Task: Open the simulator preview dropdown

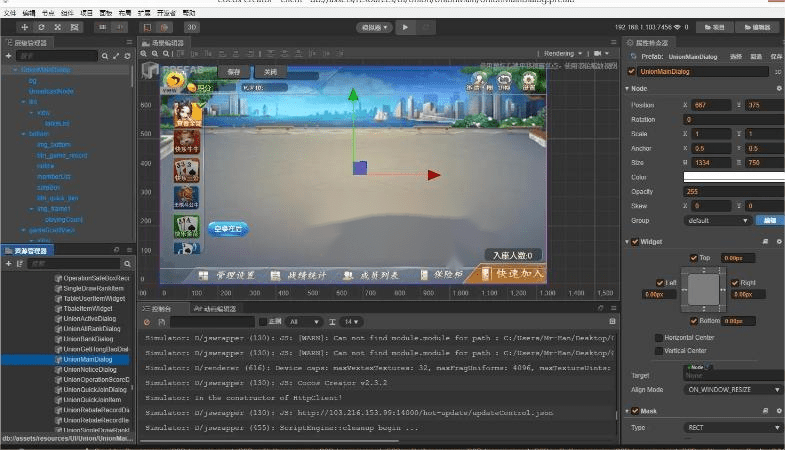Action: (x=374, y=28)
